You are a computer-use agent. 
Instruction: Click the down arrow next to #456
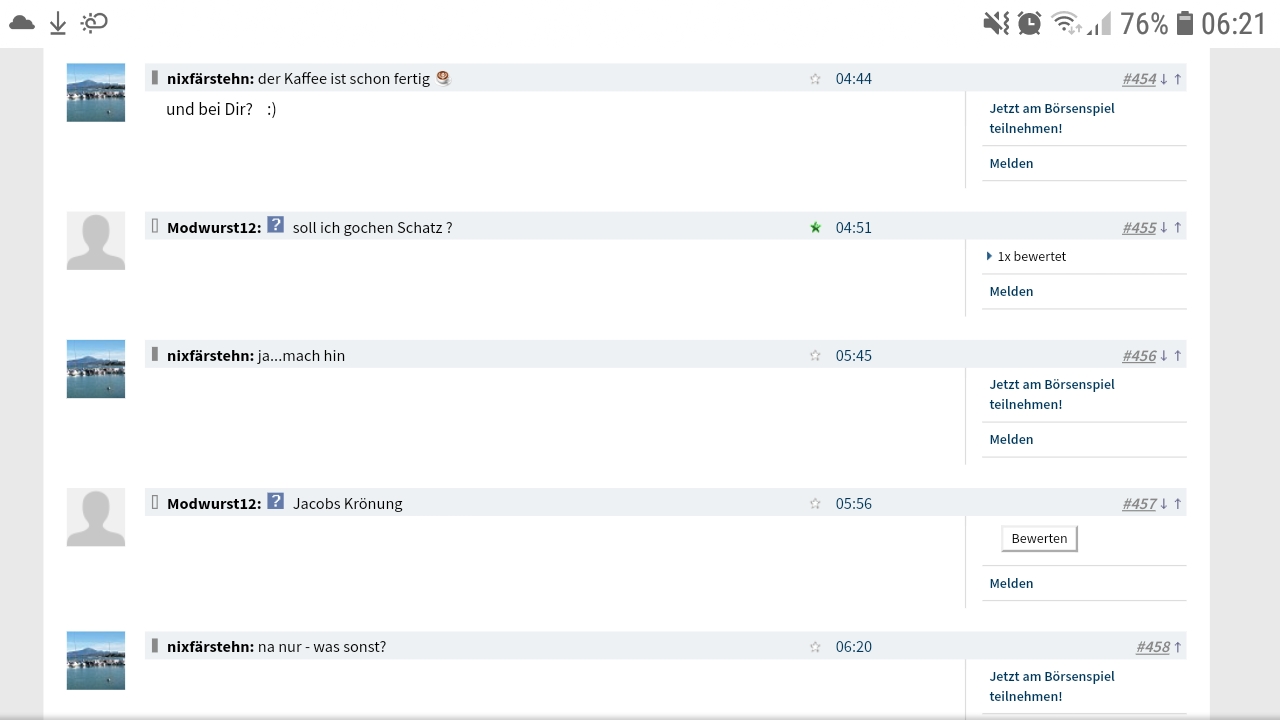coord(1166,355)
